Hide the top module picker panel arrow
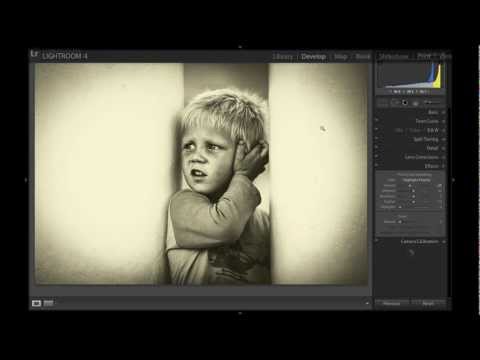The height and width of the screenshot is (360, 480). 240,47
